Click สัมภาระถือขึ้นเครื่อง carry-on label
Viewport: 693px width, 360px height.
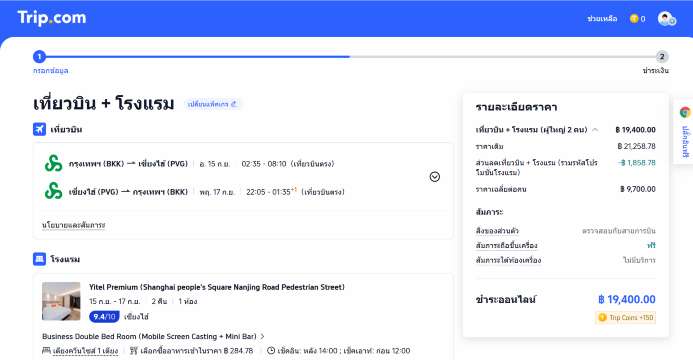tap(506, 246)
